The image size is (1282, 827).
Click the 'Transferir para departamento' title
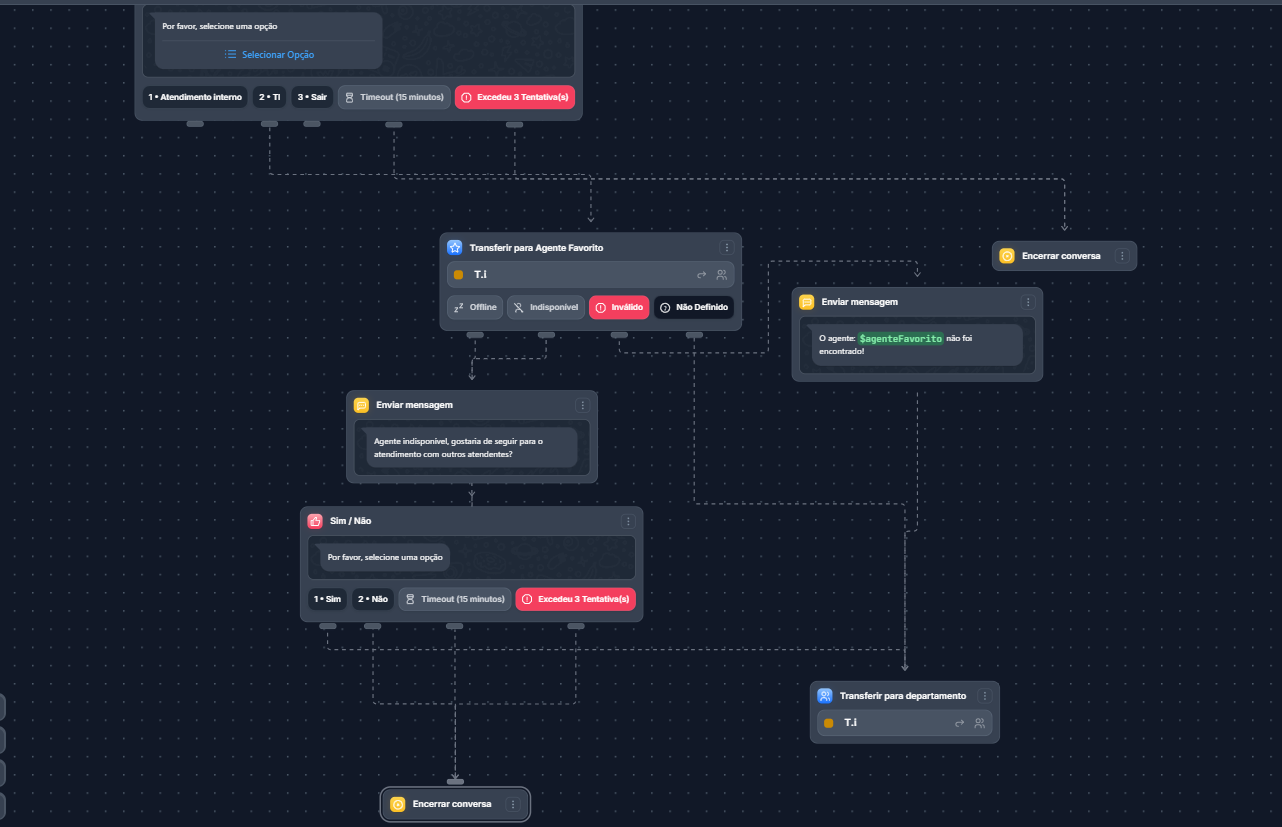(x=903, y=696)
